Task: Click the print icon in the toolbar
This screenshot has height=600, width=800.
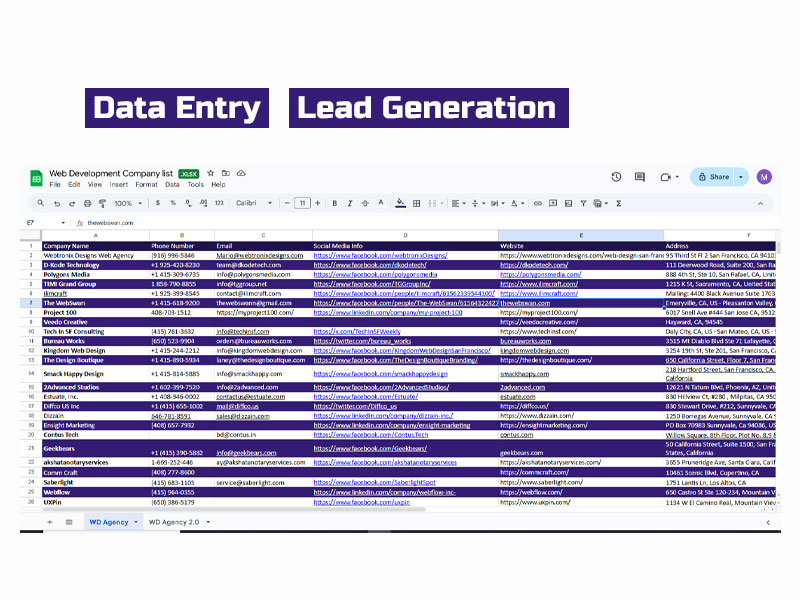Action: 85,203
